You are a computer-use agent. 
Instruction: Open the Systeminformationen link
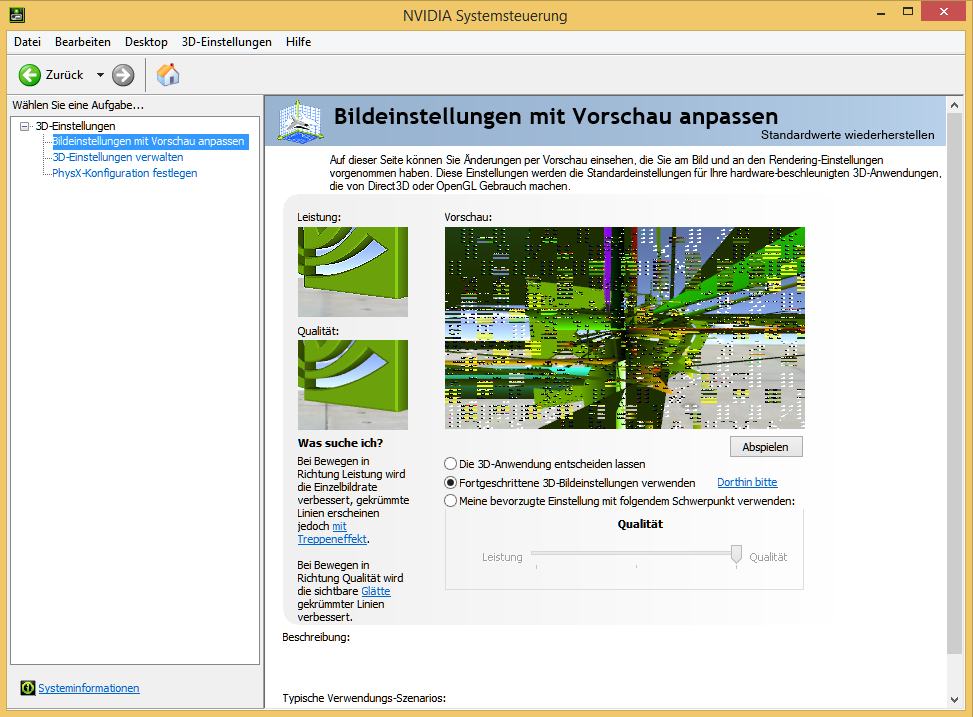(89, 688)
